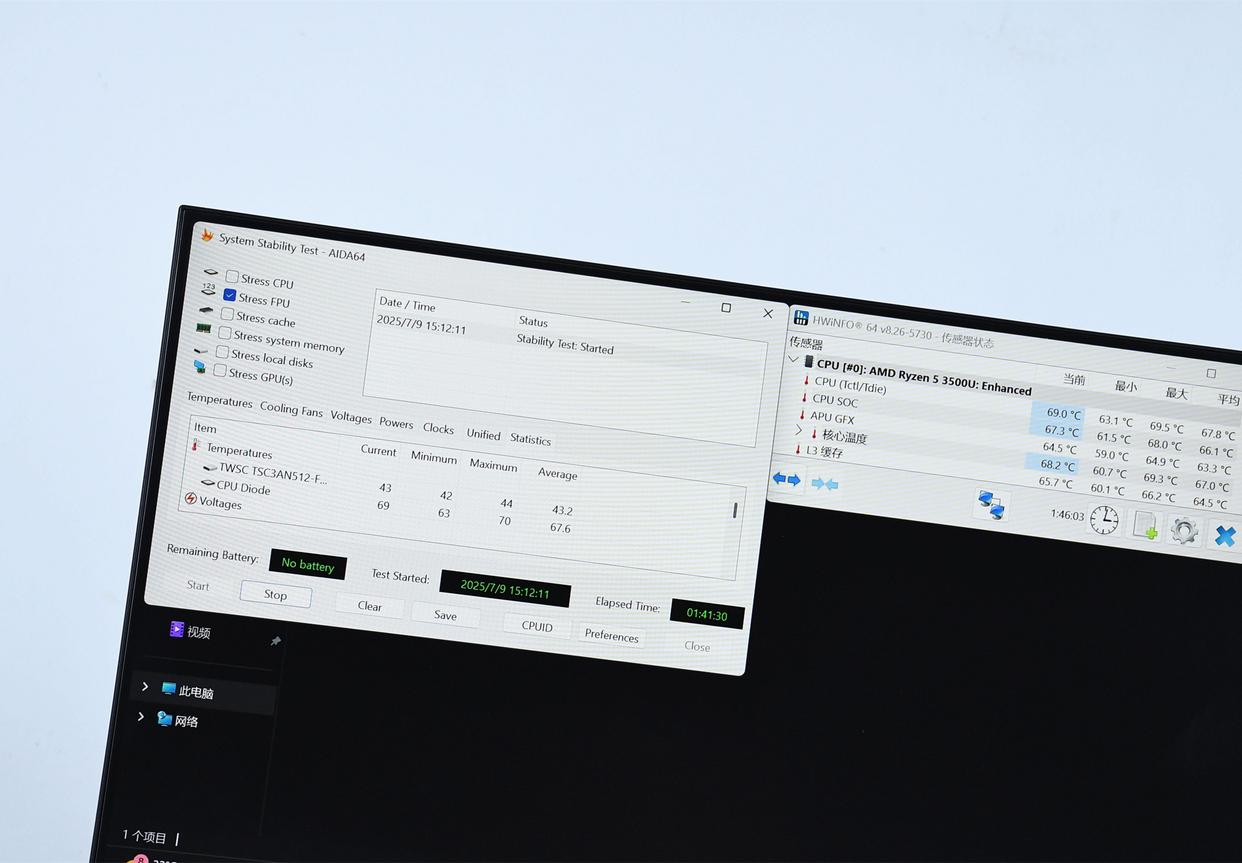Open HWiNFO settings via gear icon
Image resolution: width=1242 pixels, height=863 pixels.
[1184, 530]
